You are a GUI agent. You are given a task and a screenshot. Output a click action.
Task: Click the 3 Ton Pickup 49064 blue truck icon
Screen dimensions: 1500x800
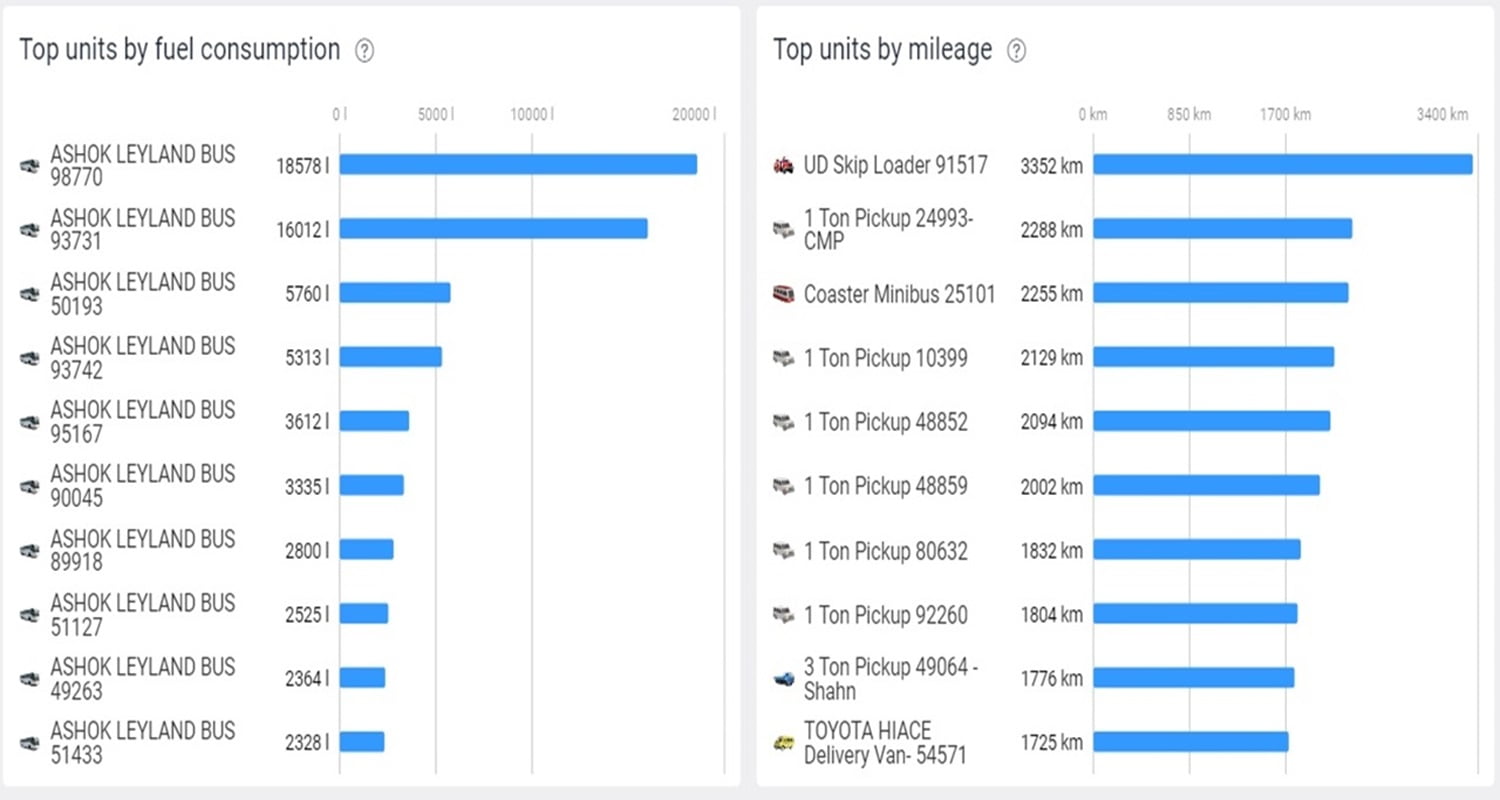tap(784, 678)
